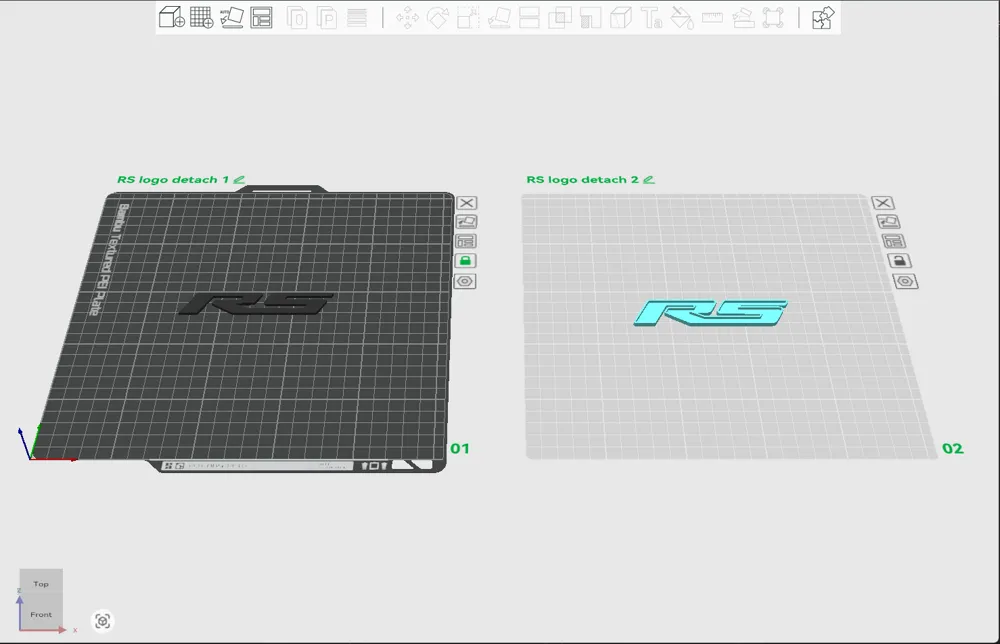
Task: Click the Arrange all objects icon
Action: (x=261, y=17)
